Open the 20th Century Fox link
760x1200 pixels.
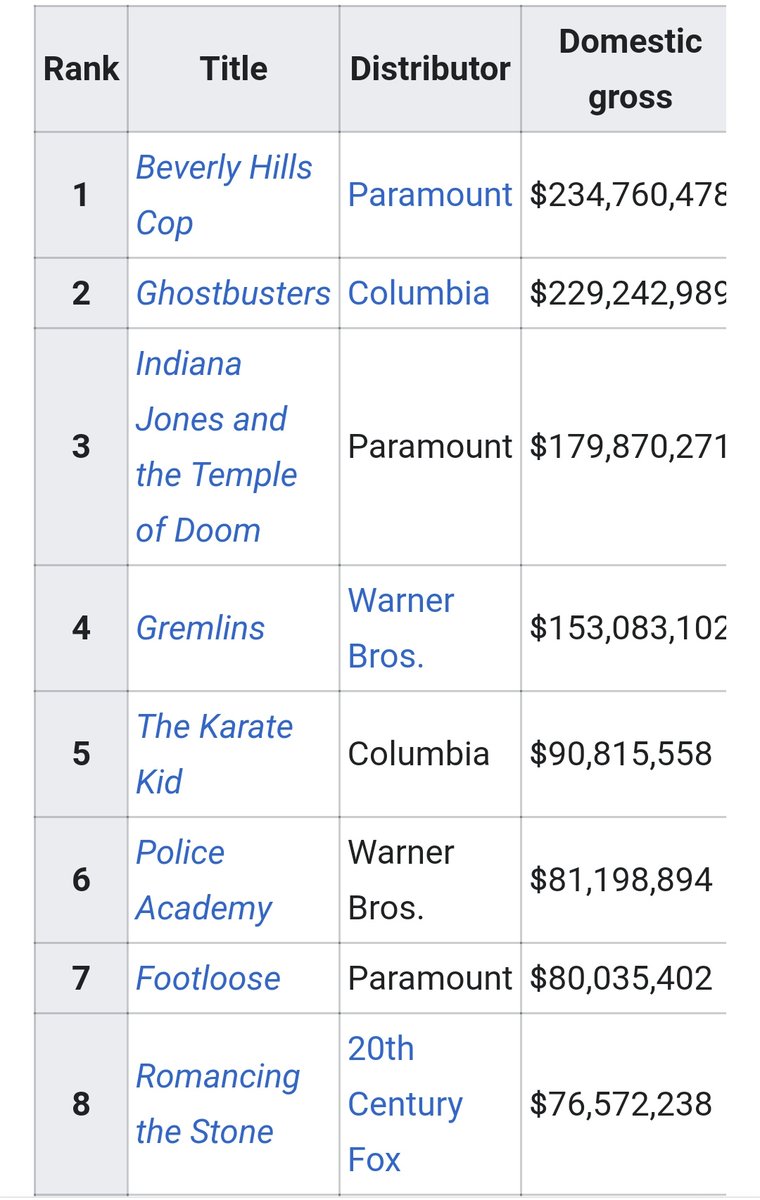(405, 1104)
